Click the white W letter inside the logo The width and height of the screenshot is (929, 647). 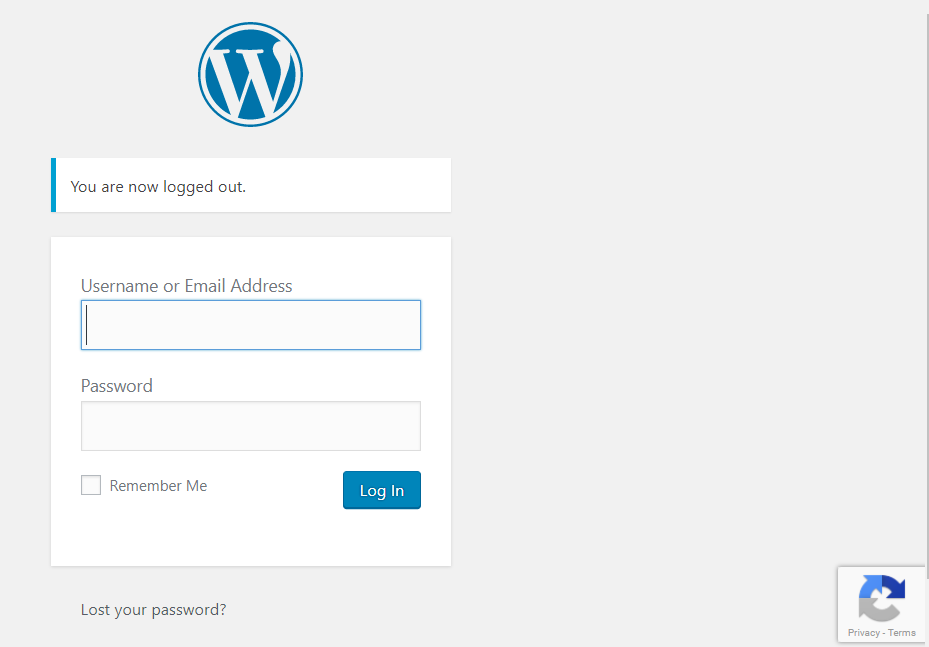click(250, 80)
